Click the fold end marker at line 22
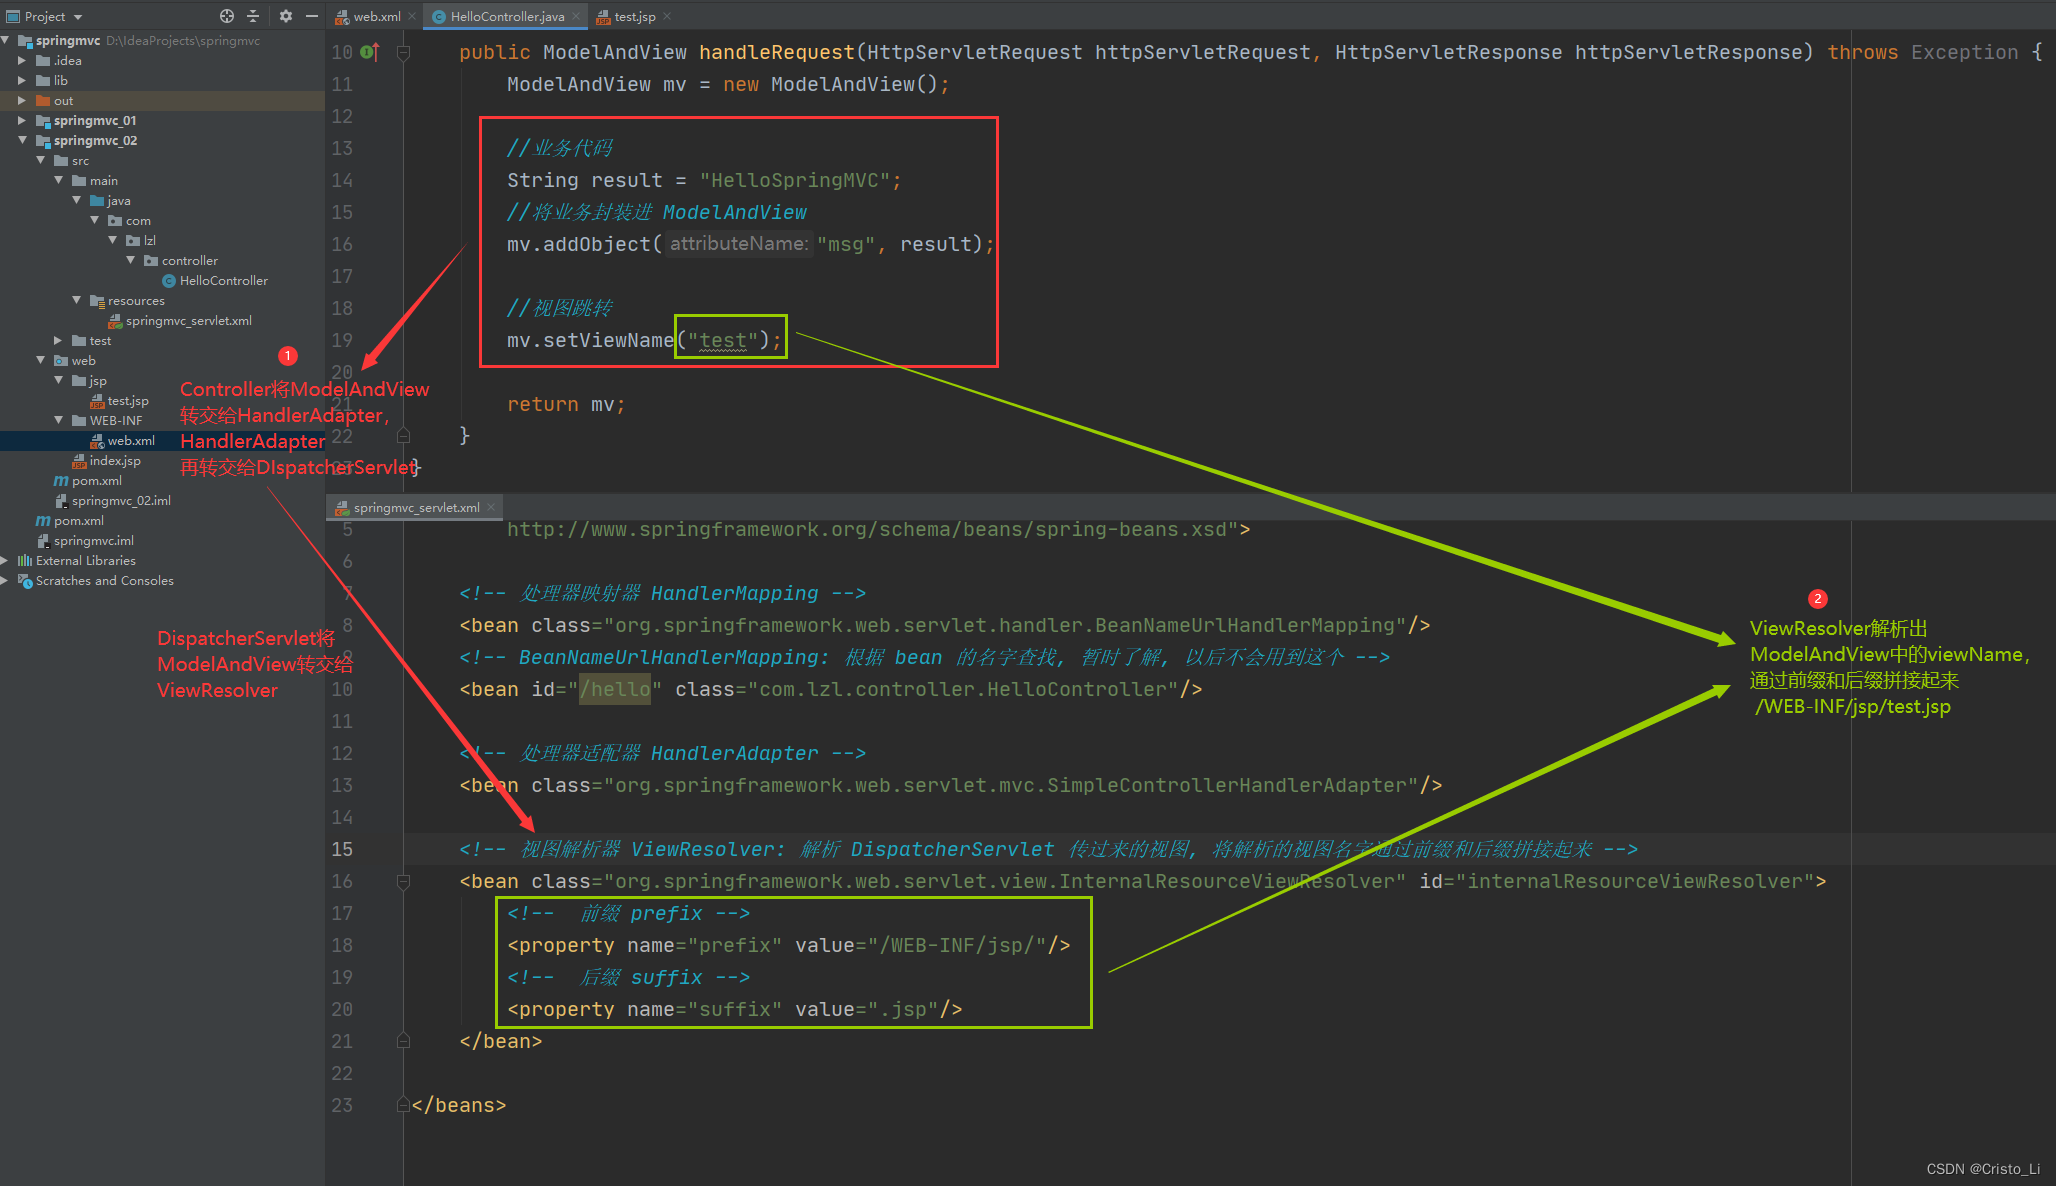Viewport: 2056px width, 1186px height. point(404,436)
